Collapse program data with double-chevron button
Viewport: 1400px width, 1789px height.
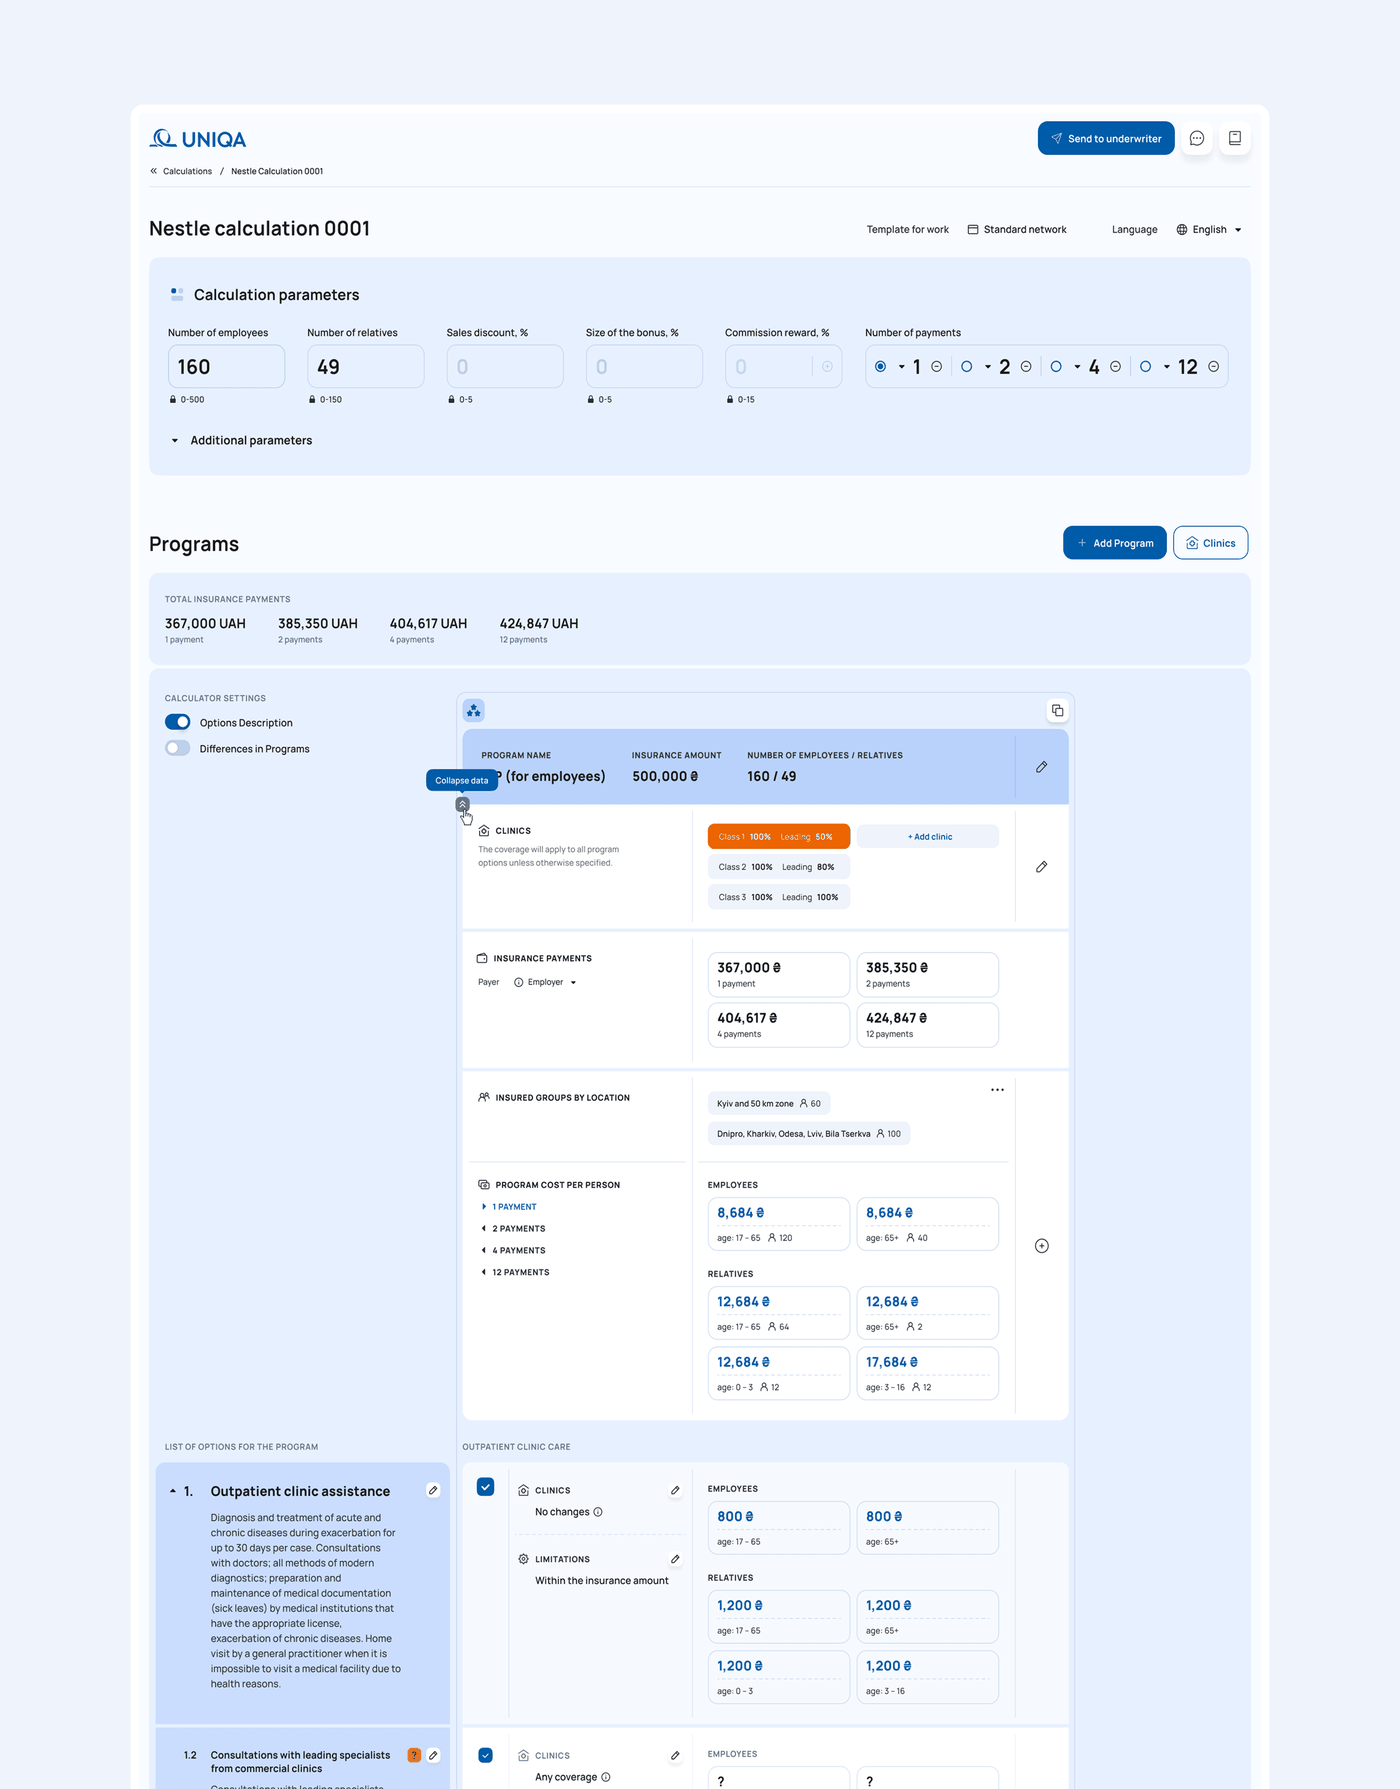[x=462, y=804]
